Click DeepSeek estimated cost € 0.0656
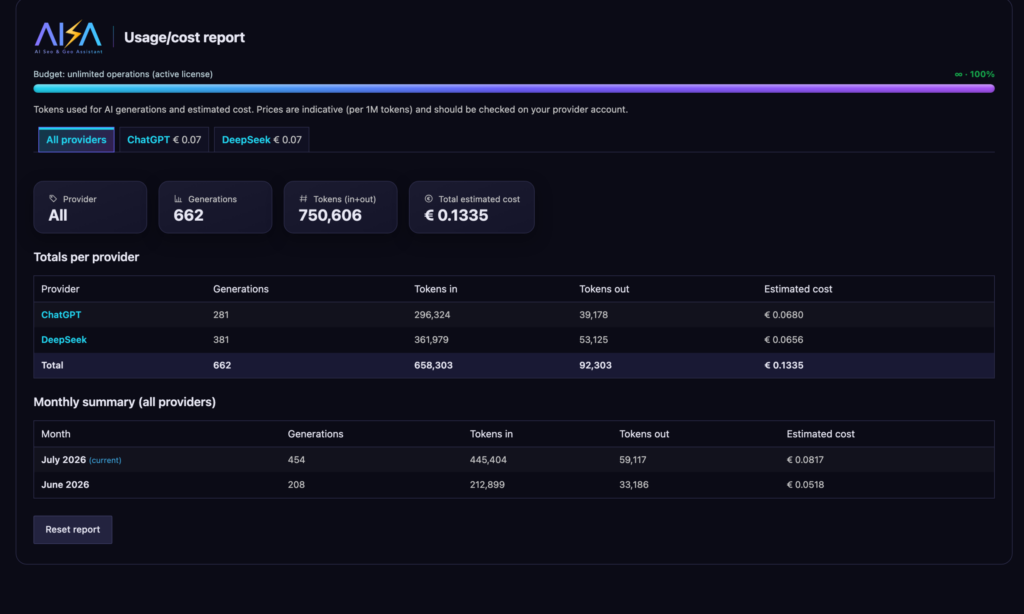The width and height of the screenshot is (1024, 614). click(x=784, y=340)
